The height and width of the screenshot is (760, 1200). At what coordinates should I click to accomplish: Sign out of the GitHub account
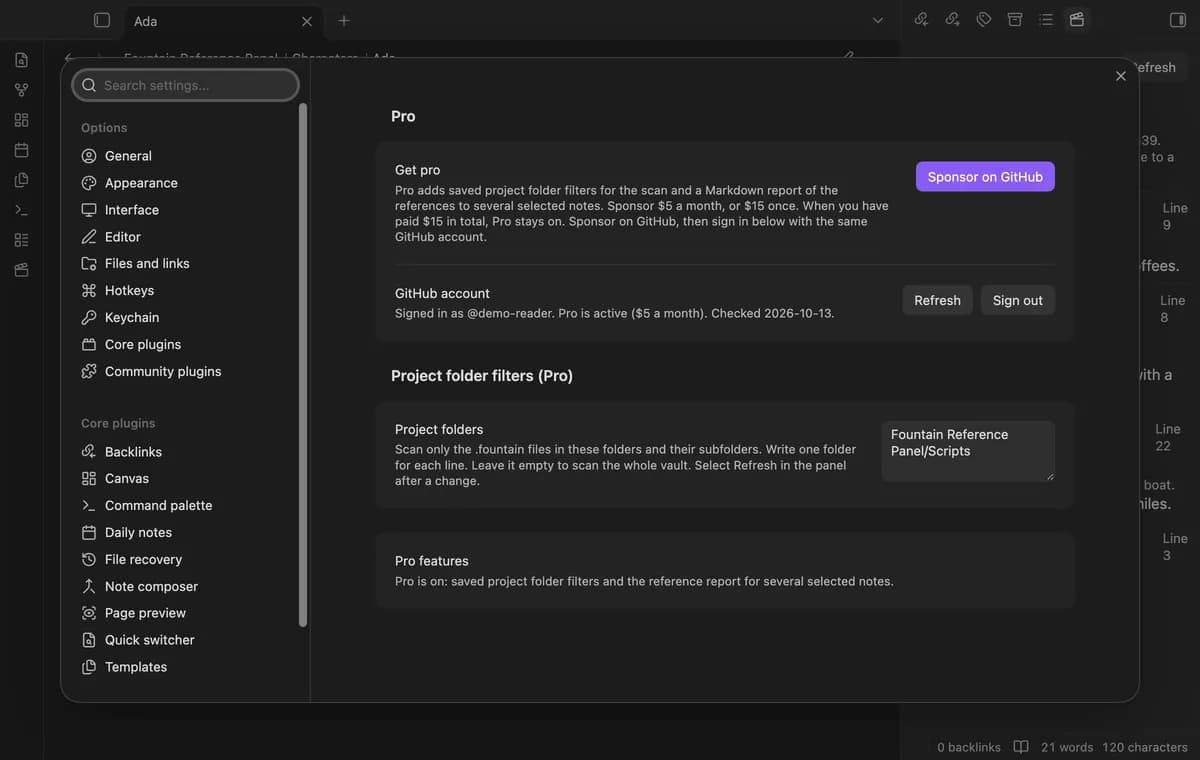[x=1017, y=300]
